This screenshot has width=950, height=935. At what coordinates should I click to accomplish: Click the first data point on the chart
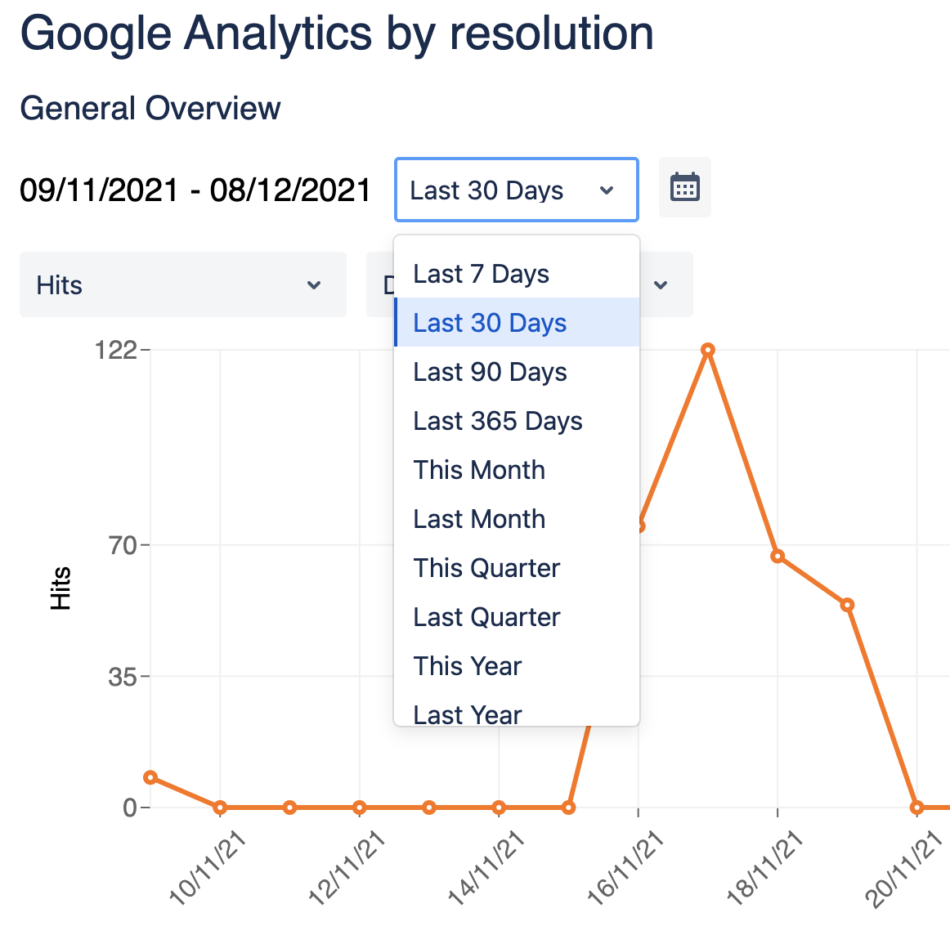tap(150, 777)
